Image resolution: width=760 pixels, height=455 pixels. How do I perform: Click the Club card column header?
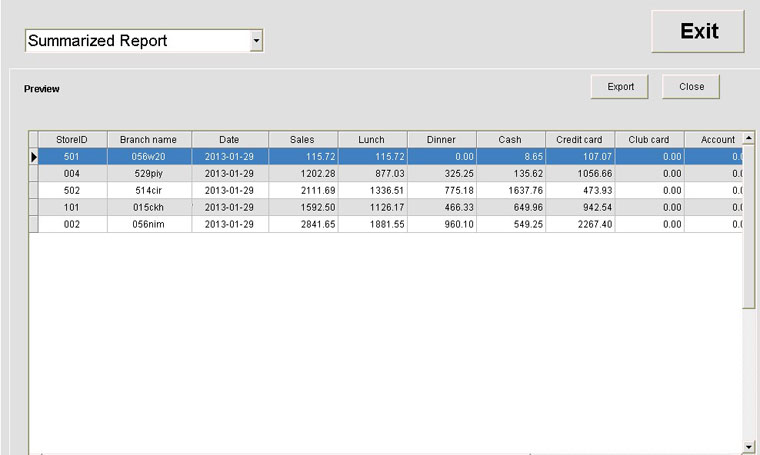649,140
